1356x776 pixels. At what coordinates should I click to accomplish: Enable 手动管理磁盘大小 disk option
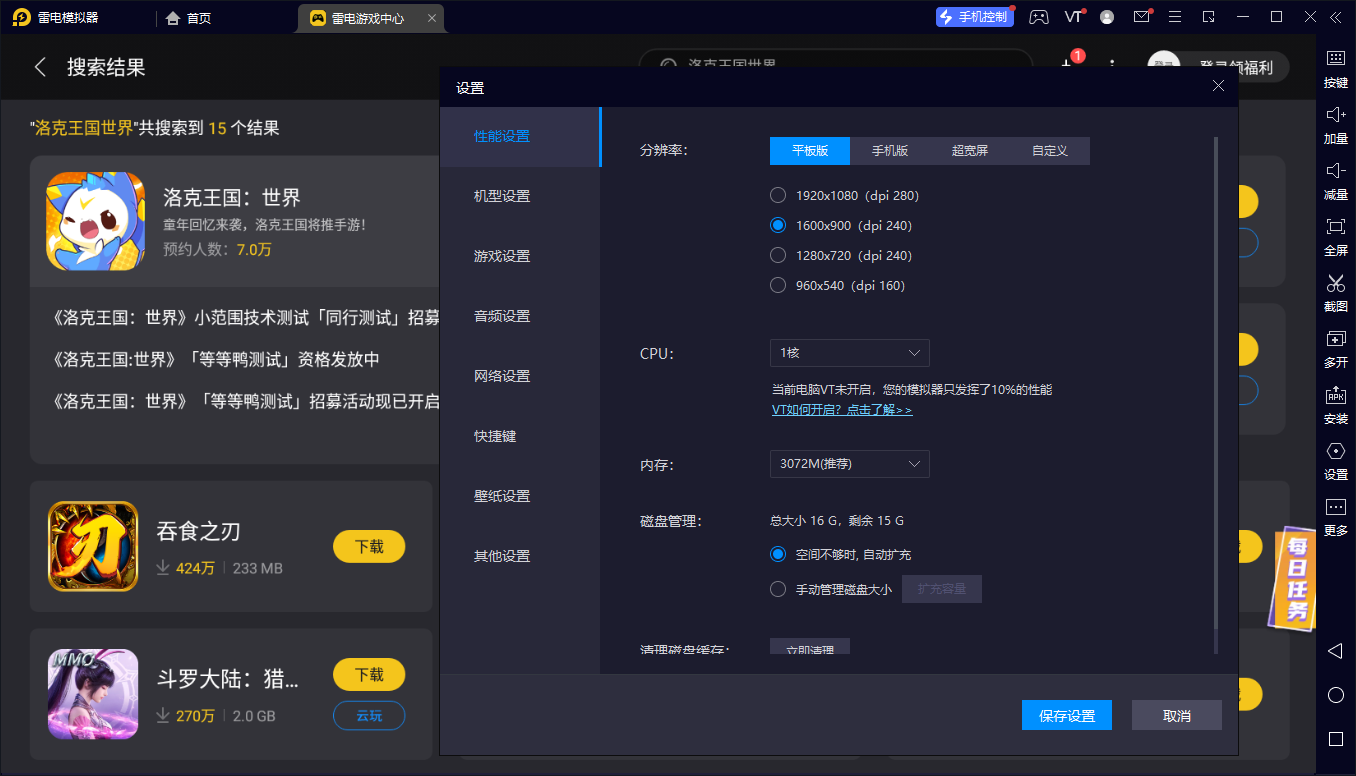tap(778, 589)
